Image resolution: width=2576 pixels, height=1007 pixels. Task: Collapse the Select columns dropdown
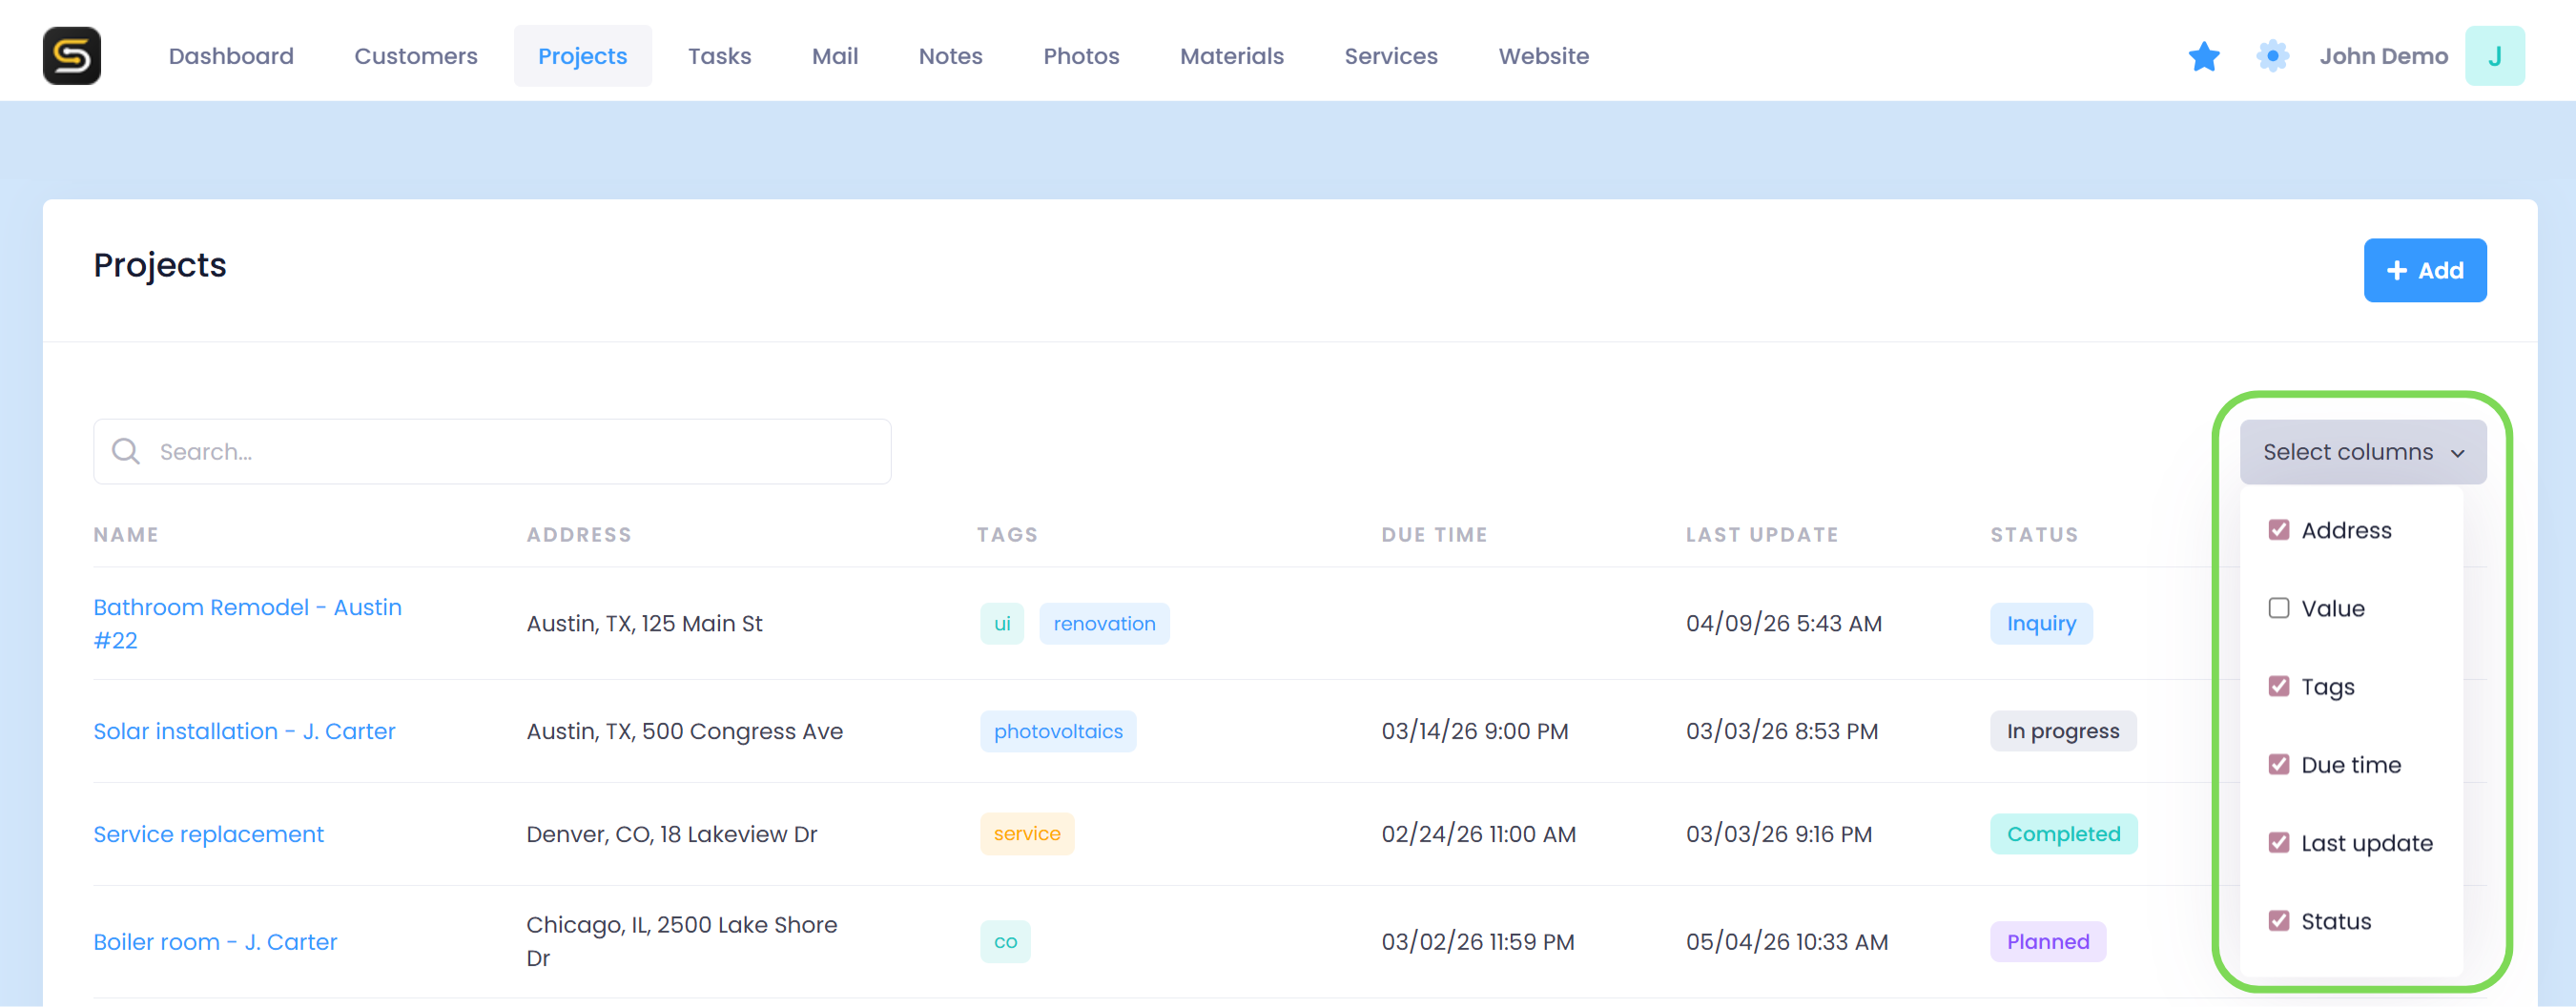[2362, 452]
